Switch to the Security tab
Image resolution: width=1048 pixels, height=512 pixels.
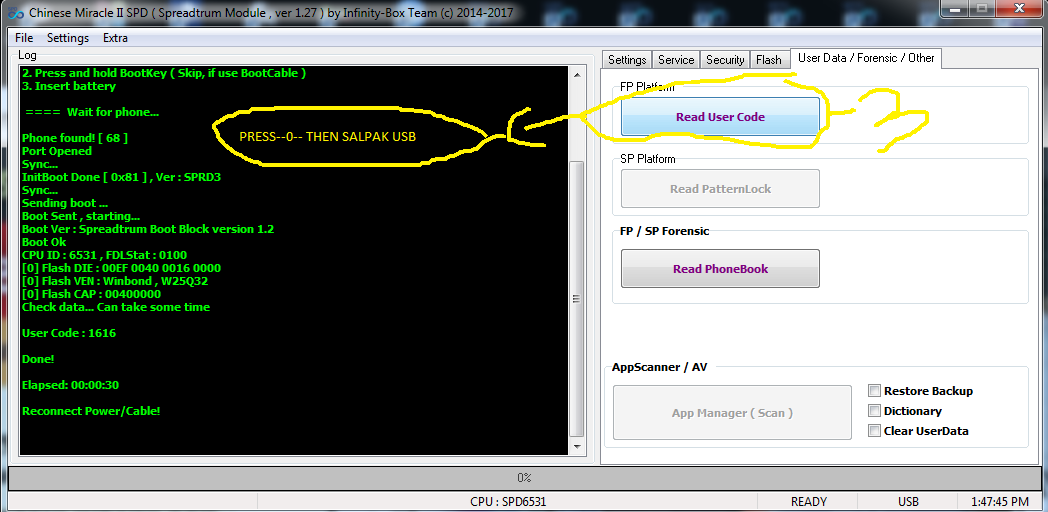click(x=725, y=59)
